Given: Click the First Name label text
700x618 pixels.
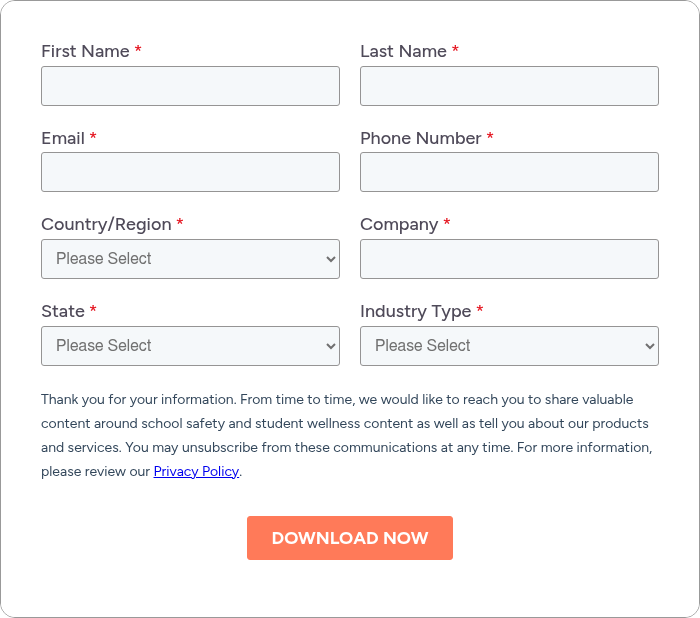Looking at the screenshot, I should tap(85, 51).
